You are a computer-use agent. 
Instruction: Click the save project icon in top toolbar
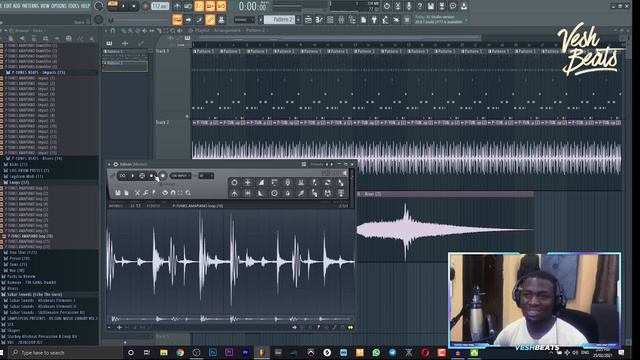click(431, 6)
